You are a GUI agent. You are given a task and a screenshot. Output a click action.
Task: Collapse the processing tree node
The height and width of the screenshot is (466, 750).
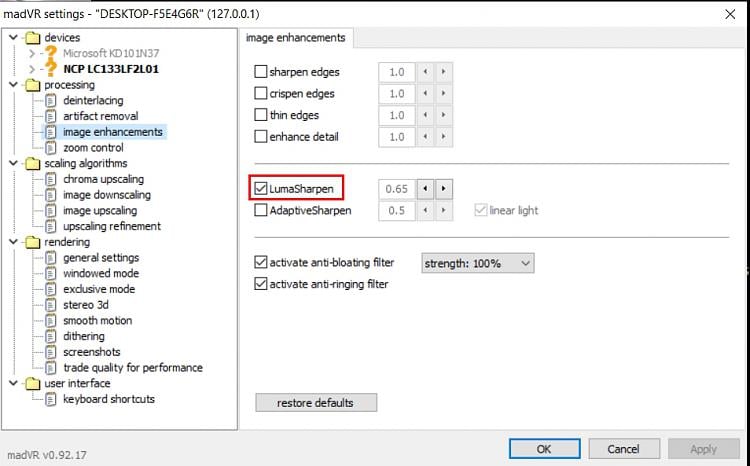coord(13,85)
